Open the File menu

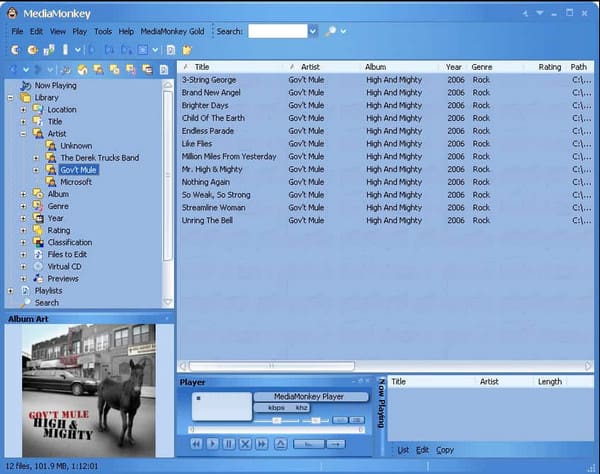coord(17,31)
